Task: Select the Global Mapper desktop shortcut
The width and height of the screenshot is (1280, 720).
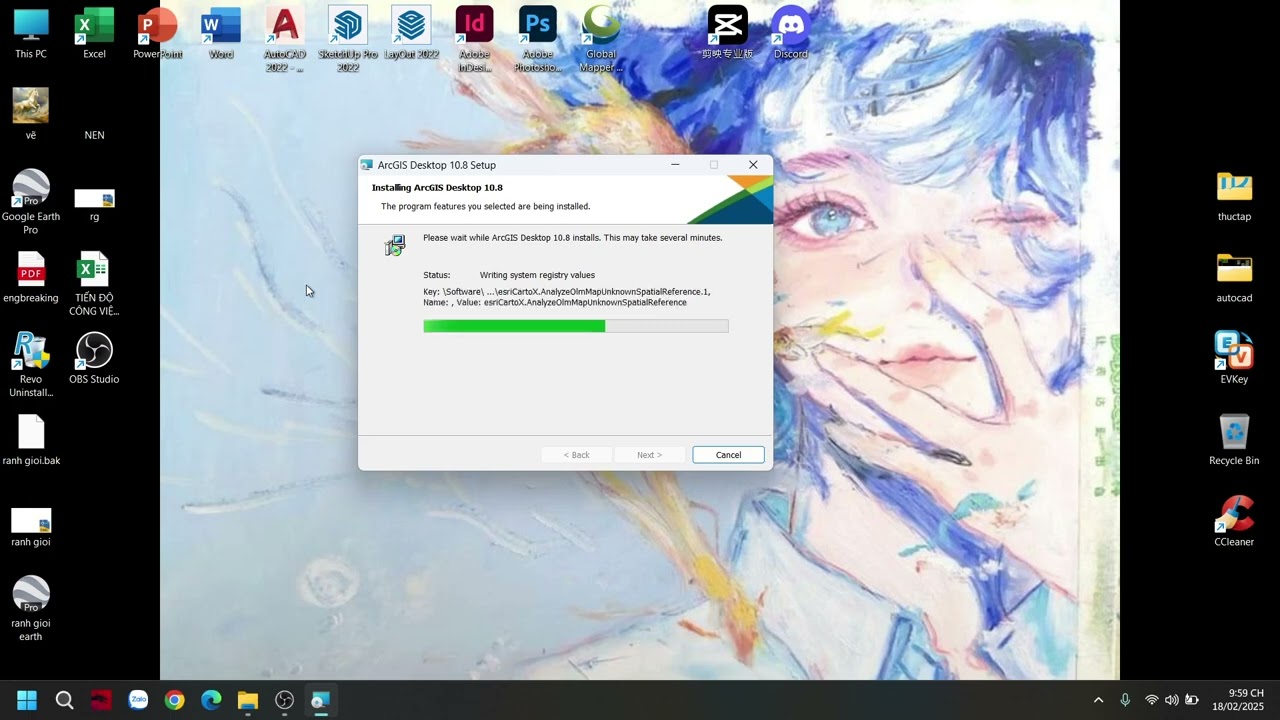Action: [601, 40]
